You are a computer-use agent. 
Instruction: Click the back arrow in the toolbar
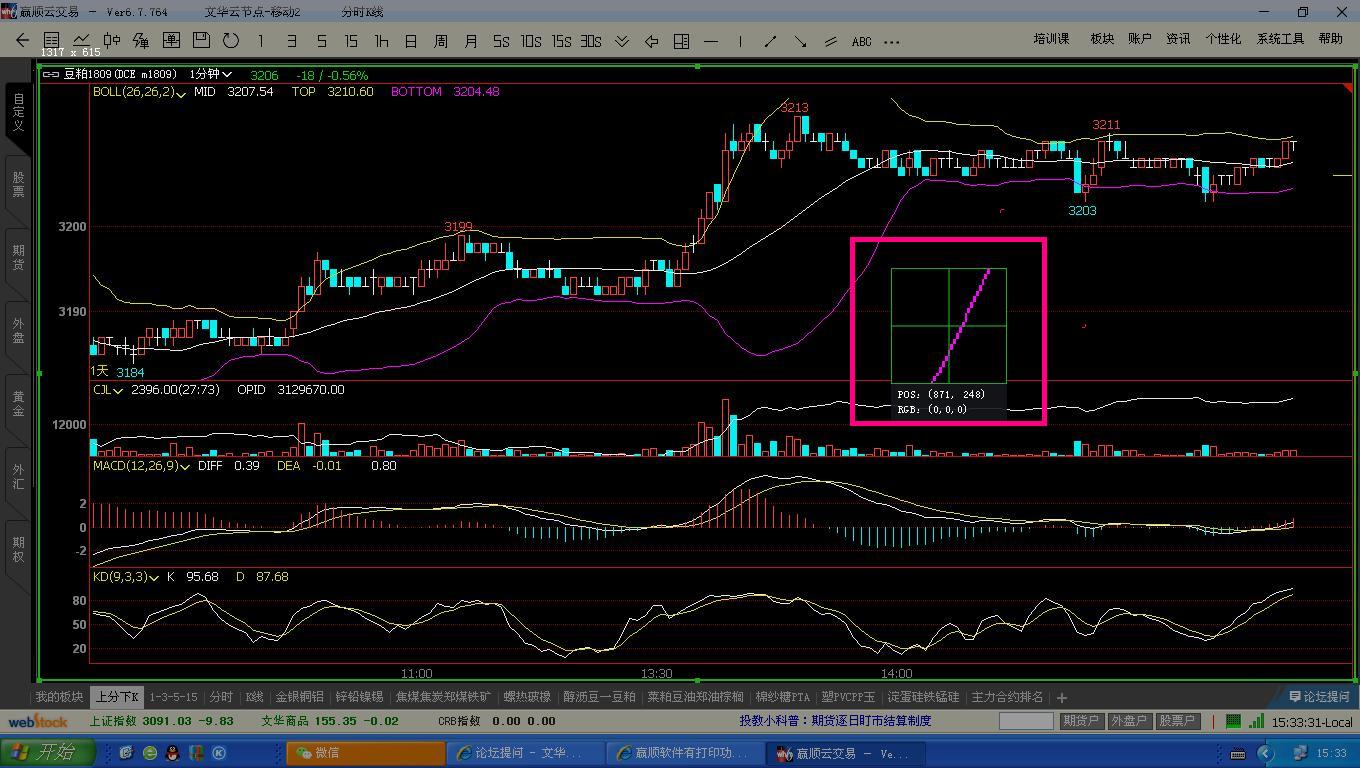22,41
